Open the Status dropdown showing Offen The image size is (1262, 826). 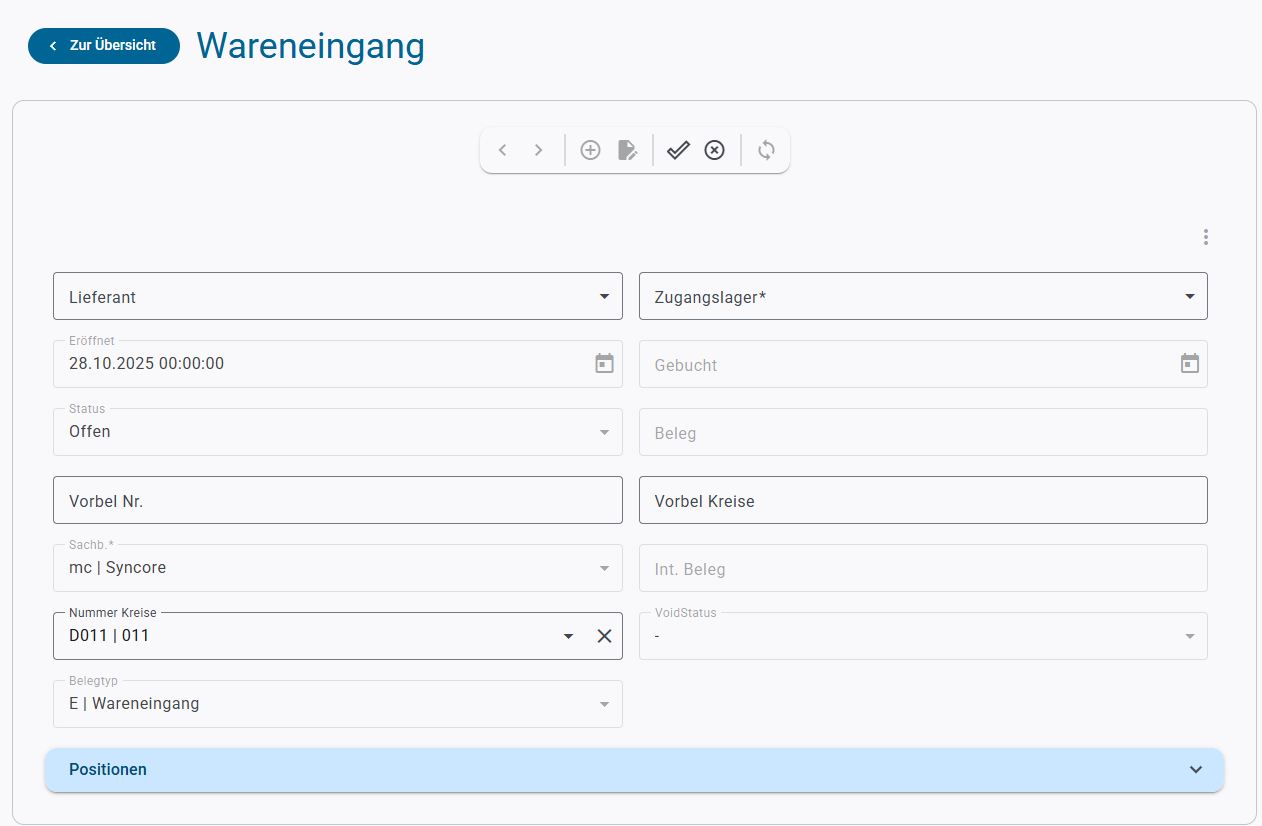tap(604, 432)
